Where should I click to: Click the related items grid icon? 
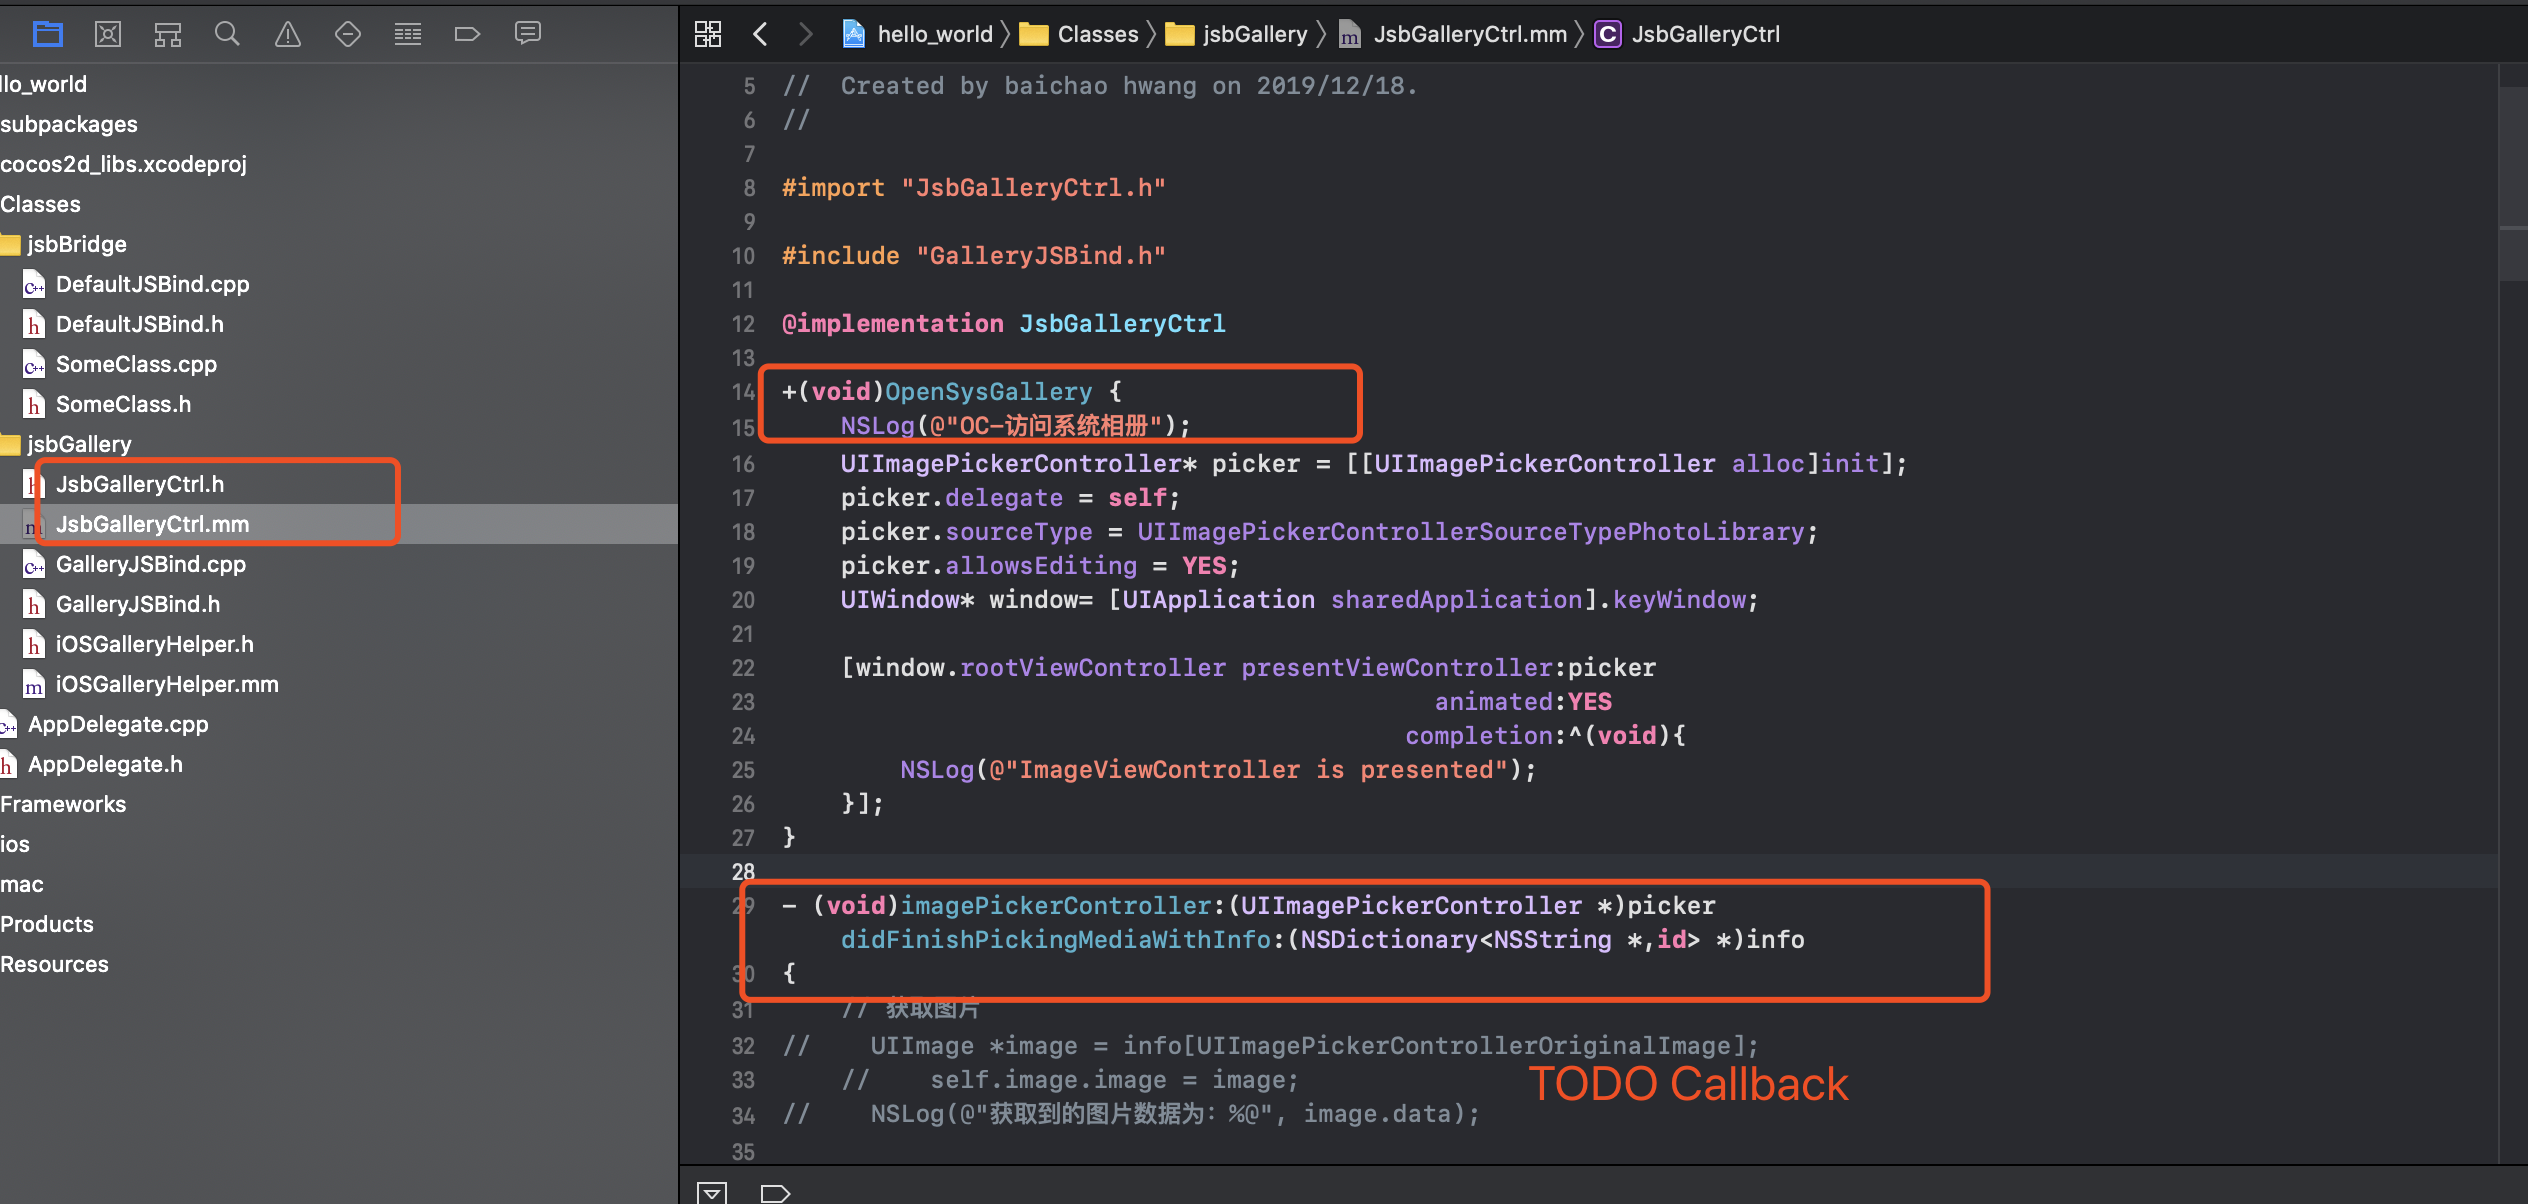coord(708,34)
